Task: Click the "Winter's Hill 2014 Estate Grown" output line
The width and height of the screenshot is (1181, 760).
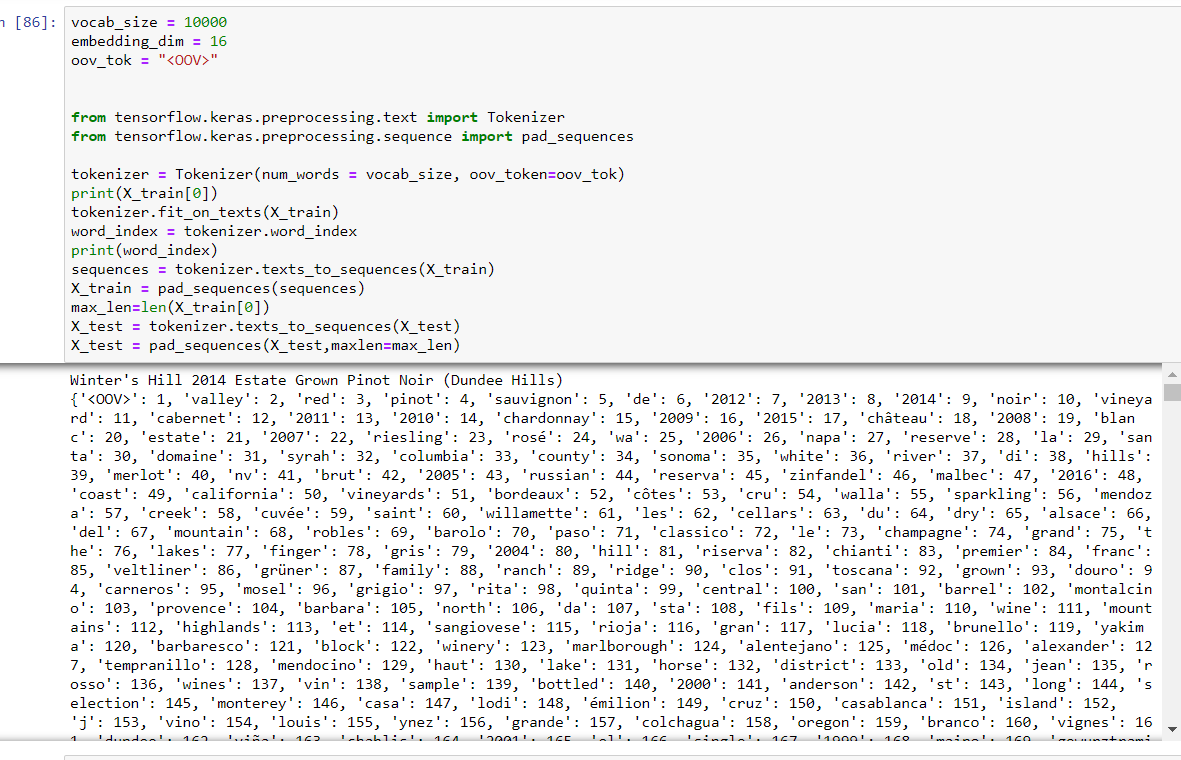Action: coord(316,380)
